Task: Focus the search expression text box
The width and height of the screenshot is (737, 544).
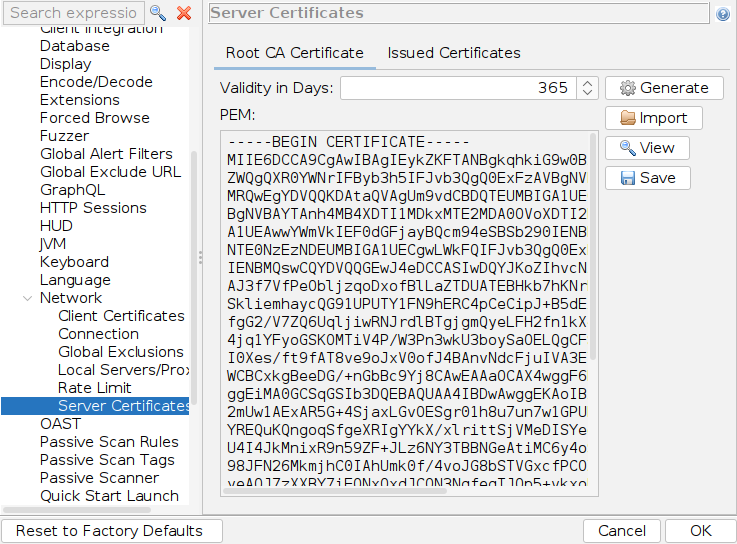Action: tap(73, 13)
